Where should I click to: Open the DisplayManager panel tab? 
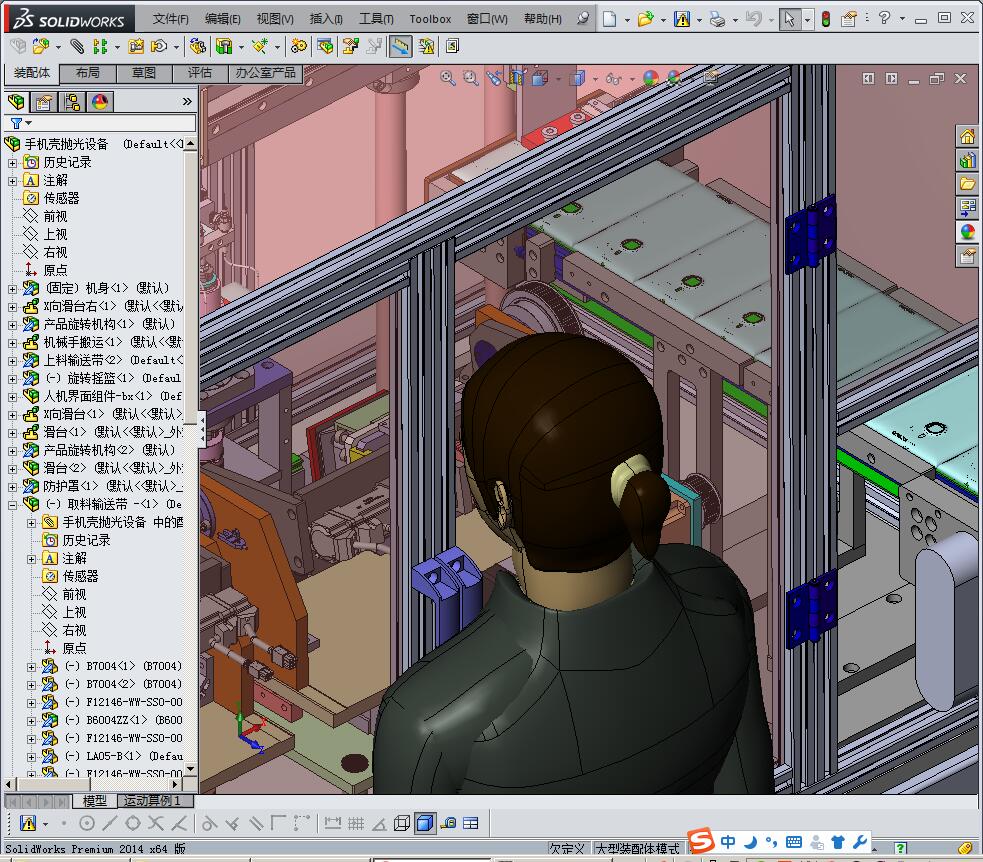click(x=100, y=102)
